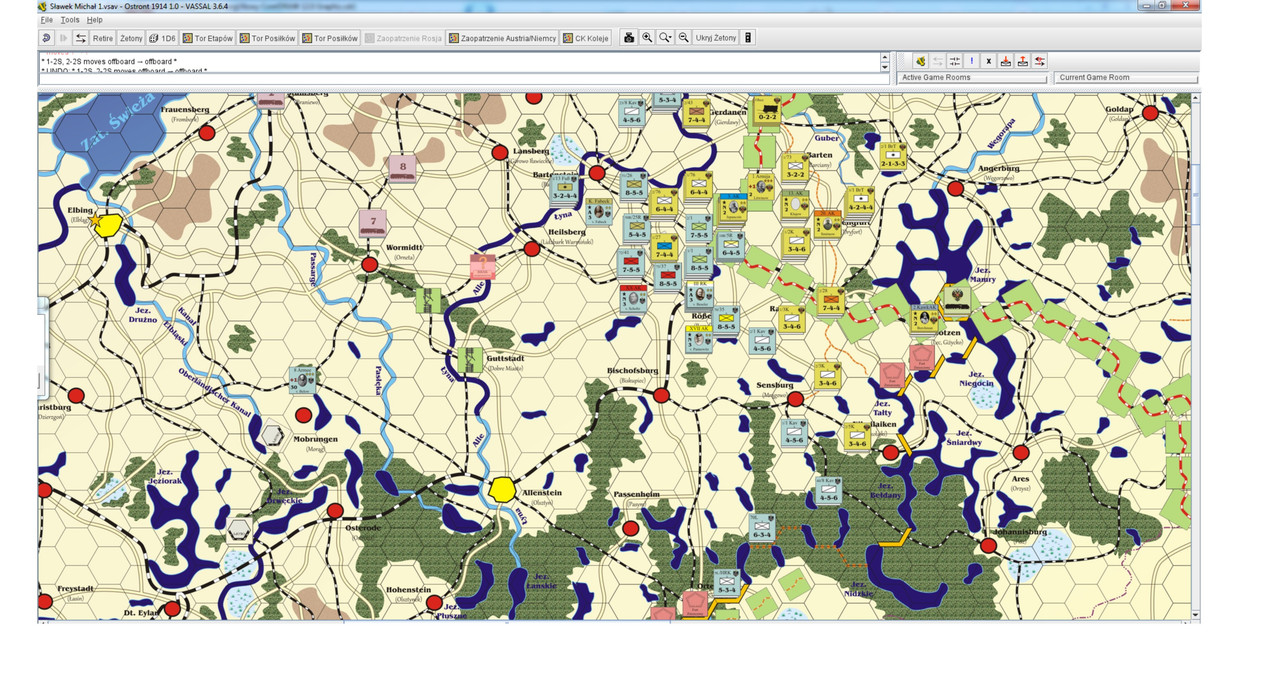This screenshot has width=1280, height=693.
Task: Click the red Hohenstein town marker
Action: pyautogui.click(x=434, y=603)
